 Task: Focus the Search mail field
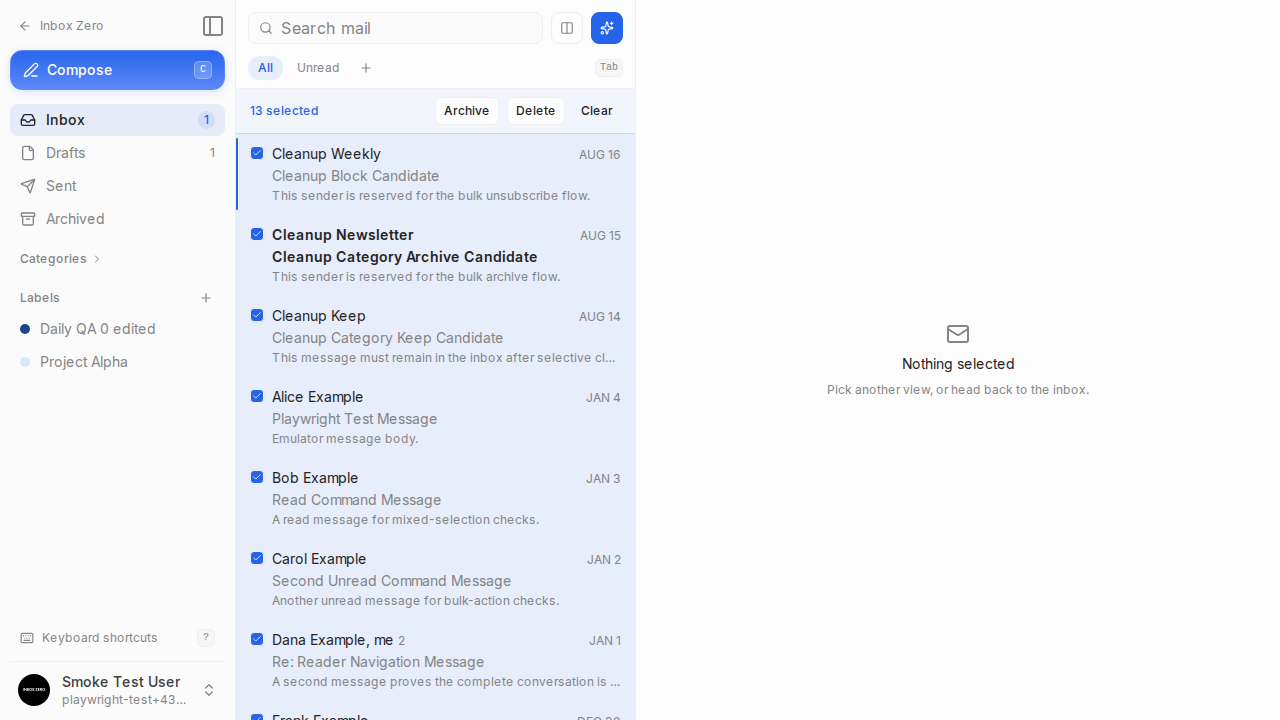(x=395, y=28)
